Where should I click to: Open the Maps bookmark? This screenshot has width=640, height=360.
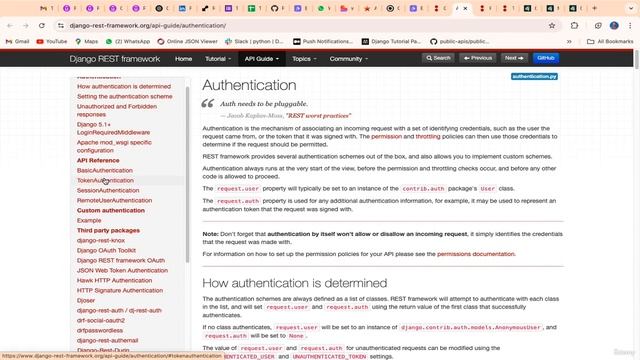click(87, 41)
